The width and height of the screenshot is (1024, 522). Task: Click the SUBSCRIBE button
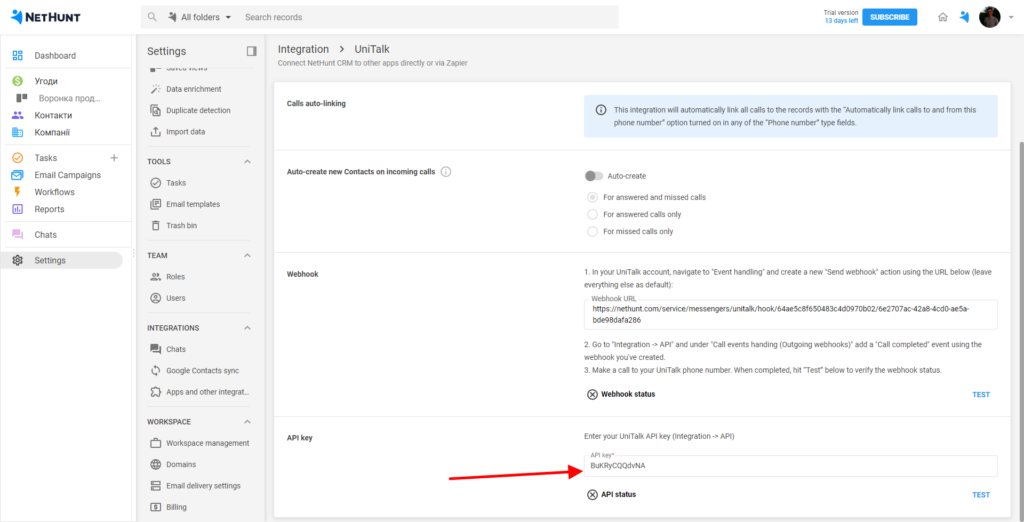tap(889, 17)
